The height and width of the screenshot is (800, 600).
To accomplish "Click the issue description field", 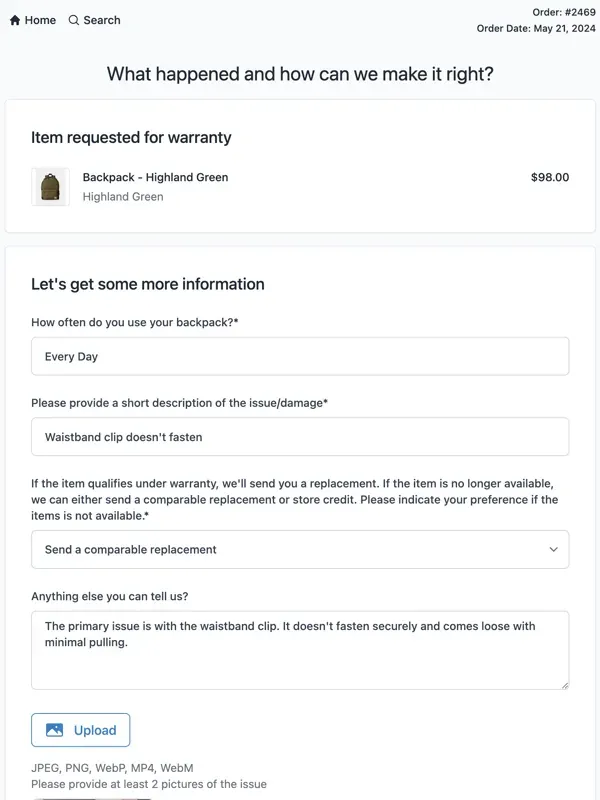I will click(x=300, y=436).
